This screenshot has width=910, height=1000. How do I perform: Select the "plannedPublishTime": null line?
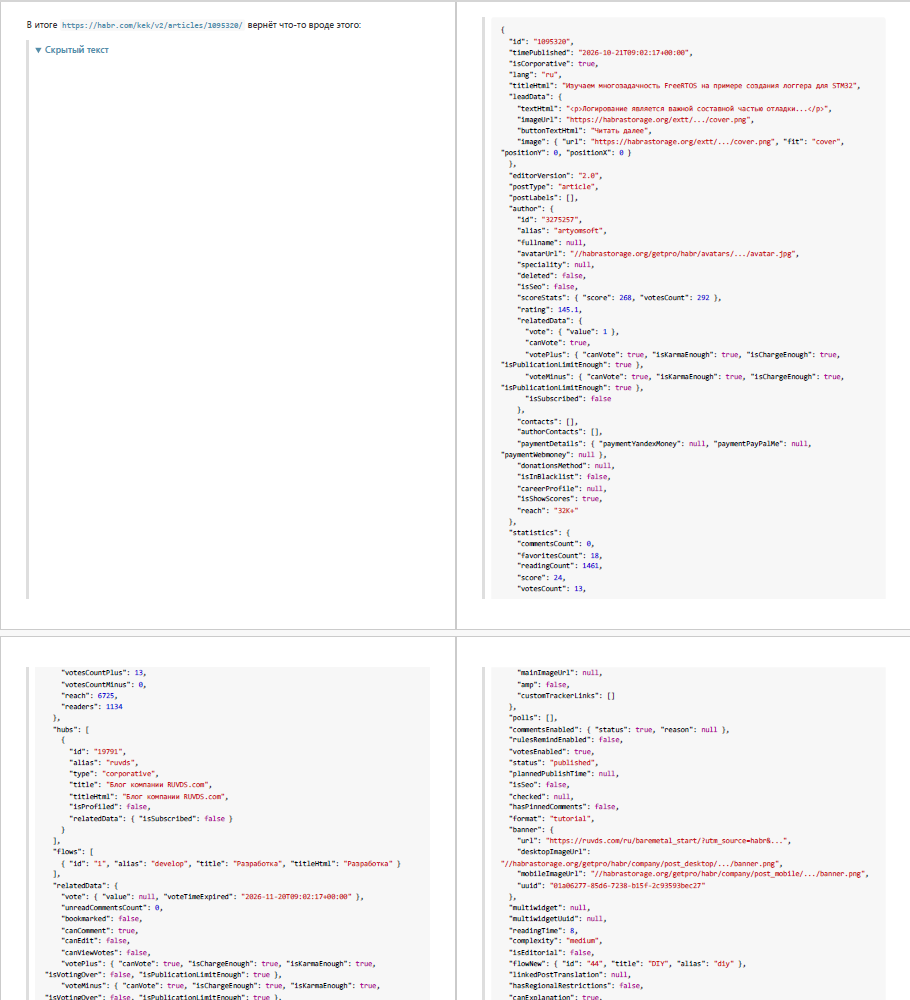[564, 774]
